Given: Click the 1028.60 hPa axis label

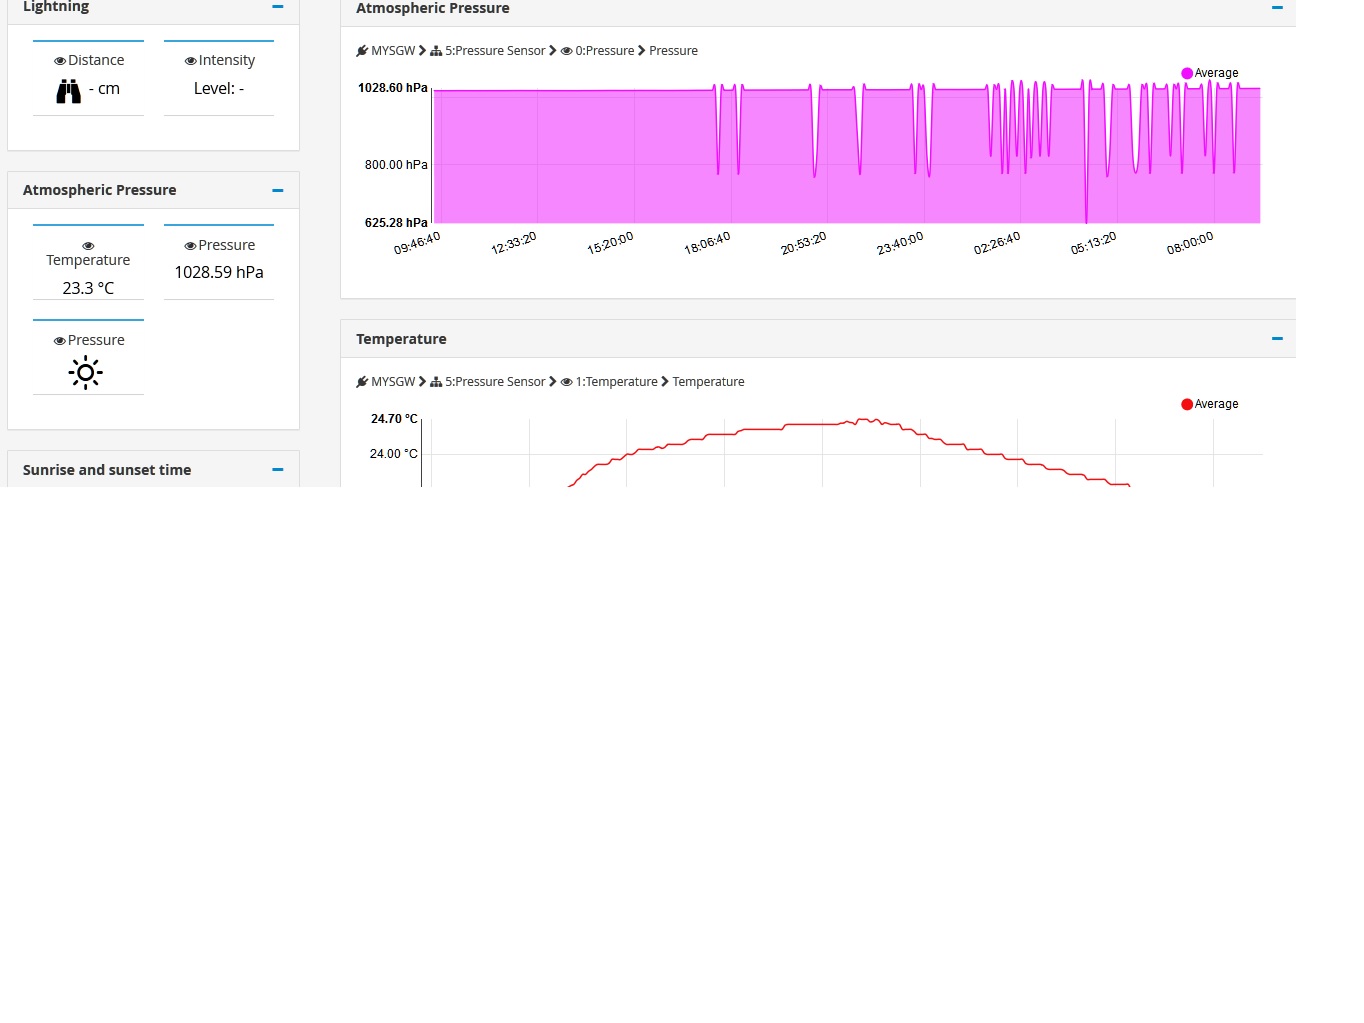Looking at the screenshot, I should 393,88.
